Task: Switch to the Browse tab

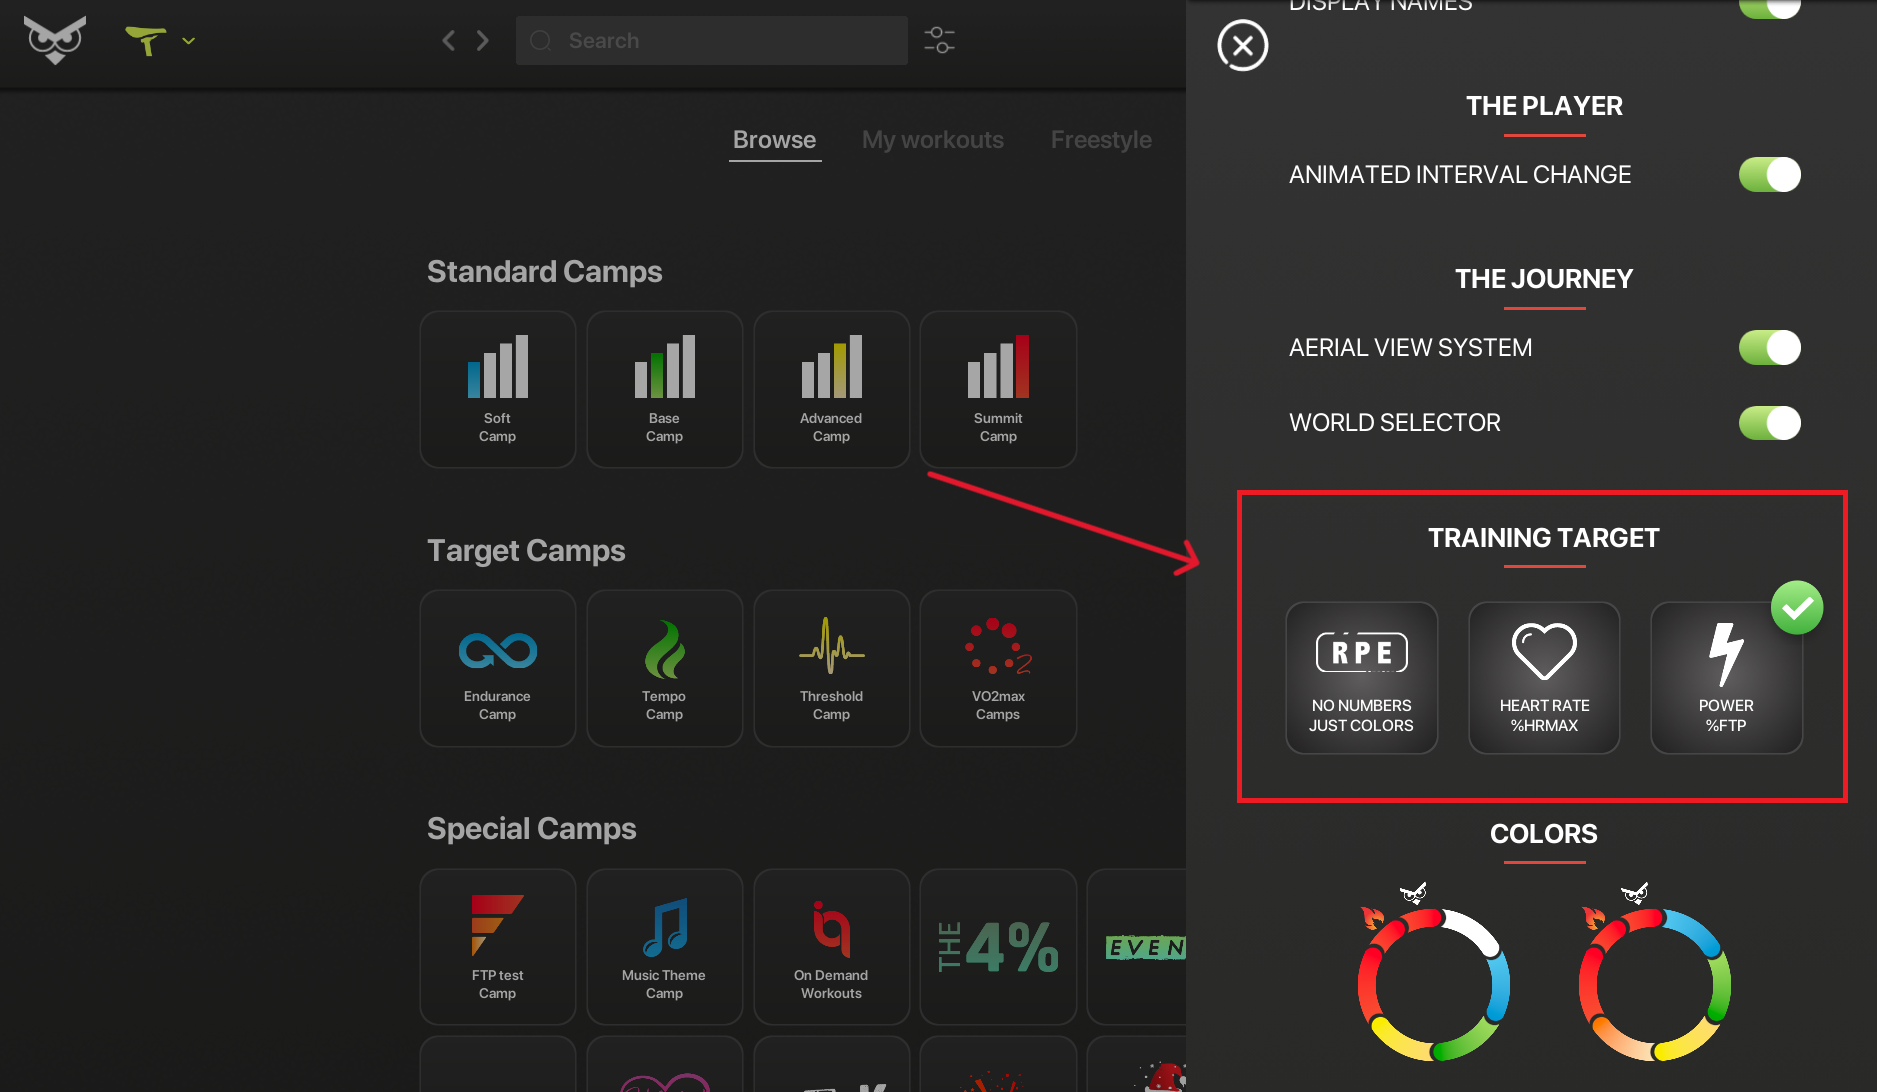Action: [x=774, y=140]
